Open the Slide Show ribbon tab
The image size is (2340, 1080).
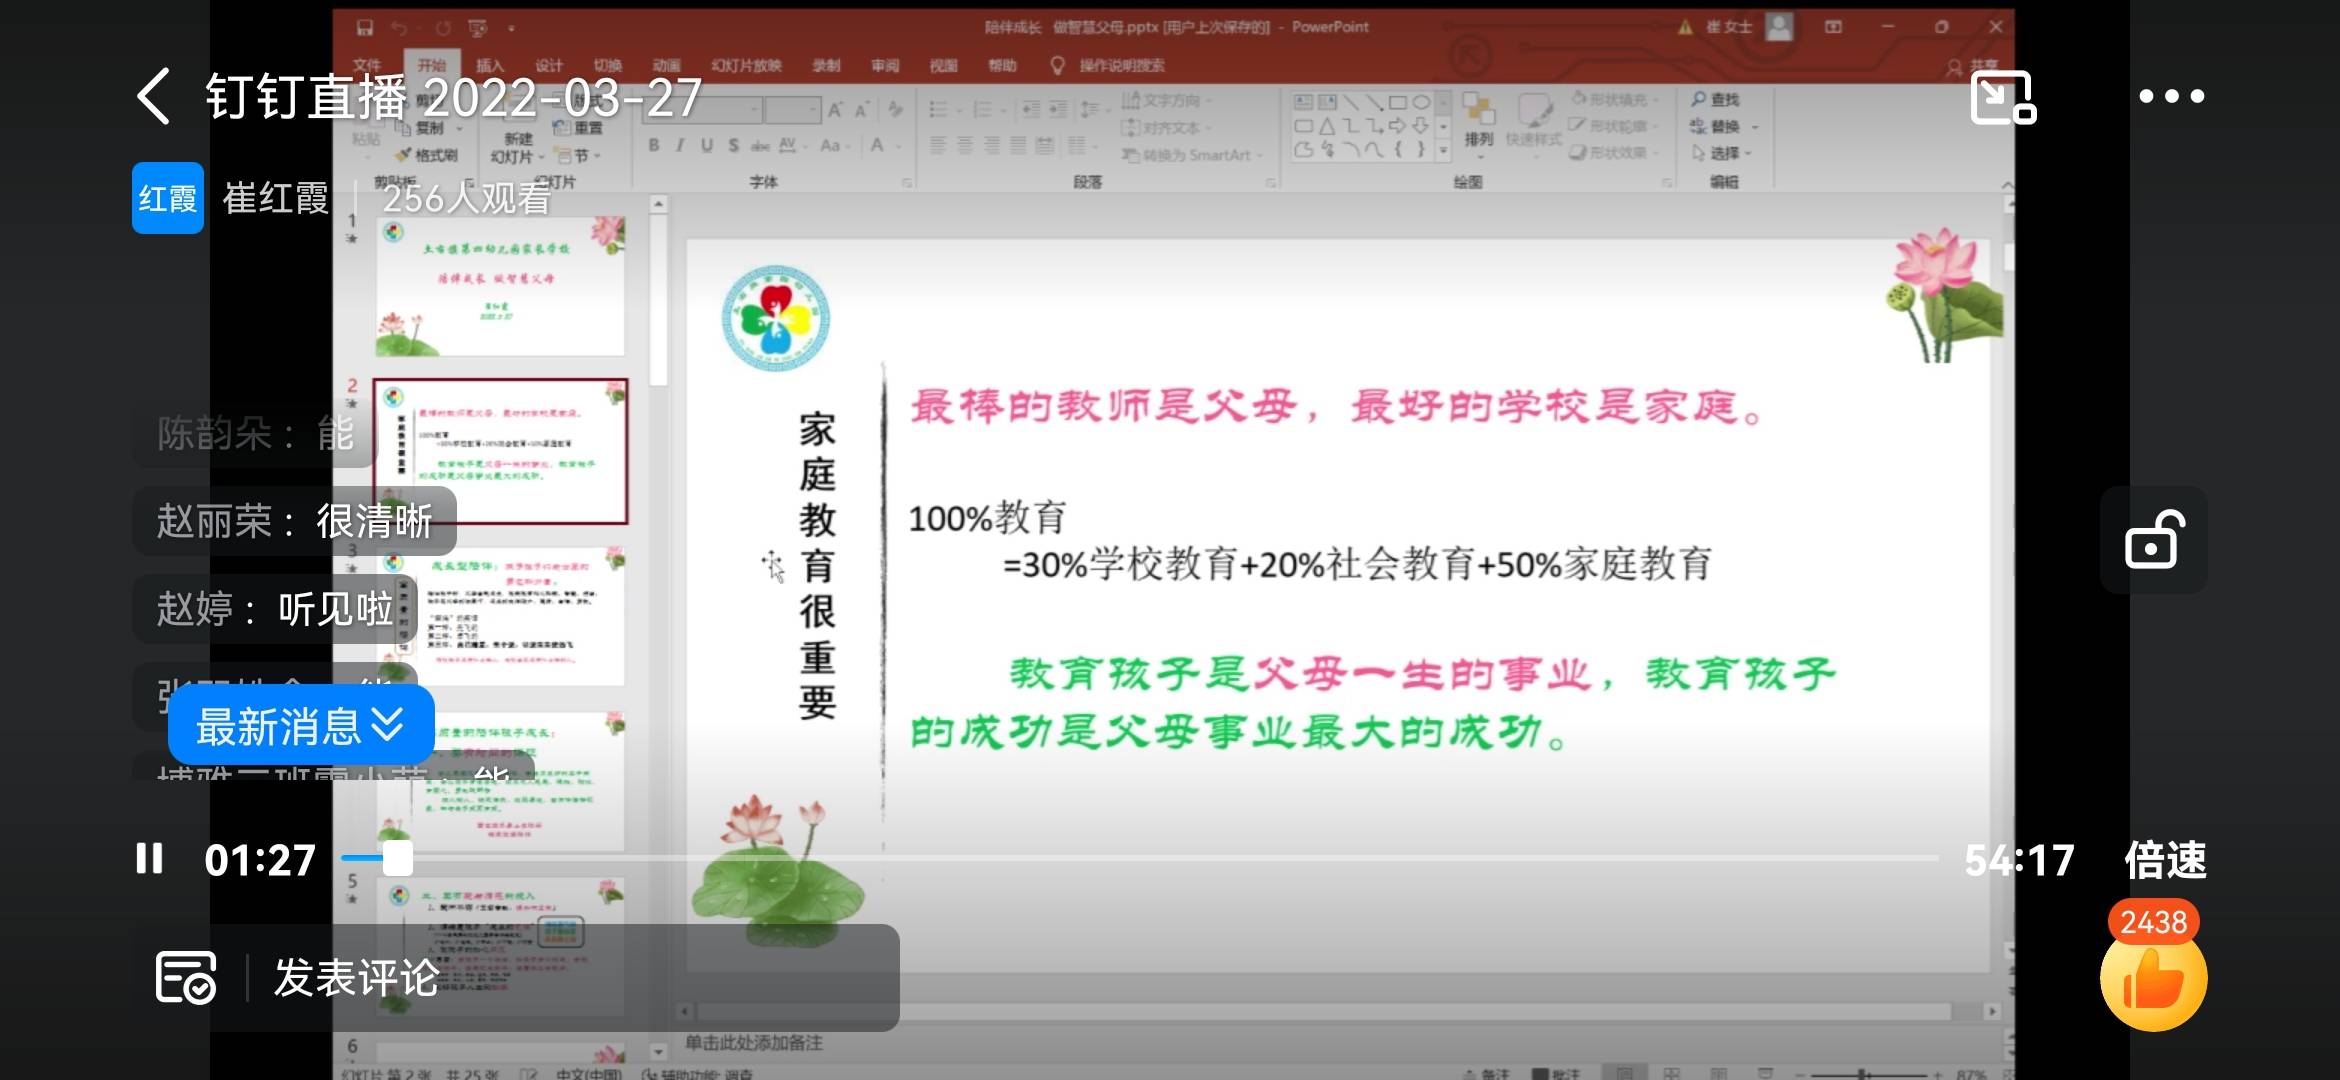click(744, 65)
